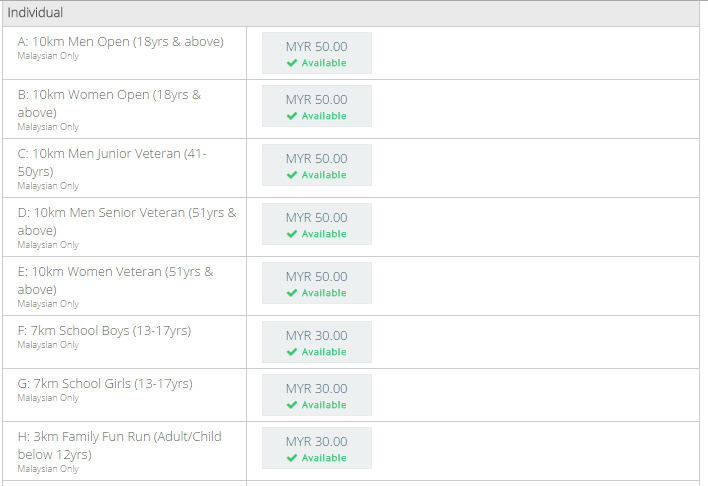708x486 pixels.
Task: Click green checkmark for 10km Men Open
Action: point(292,63)
